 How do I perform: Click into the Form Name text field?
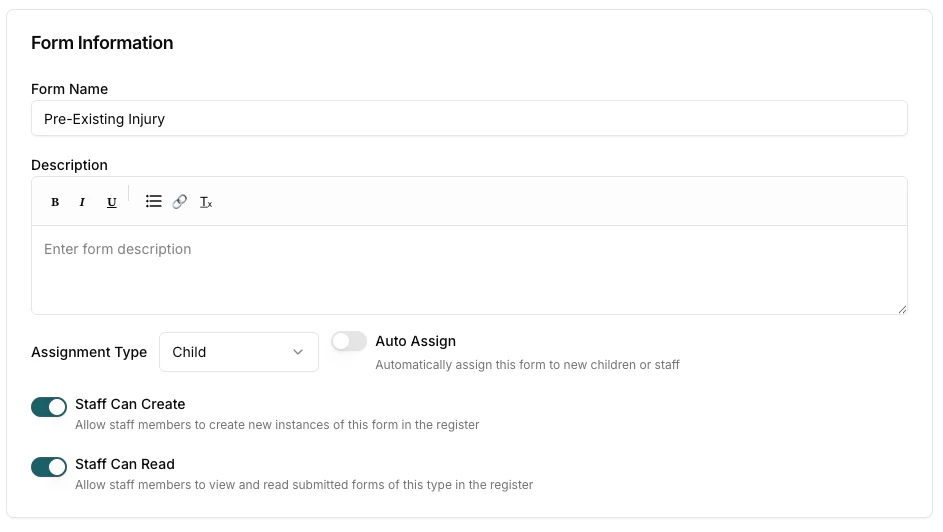pos(469,118)
